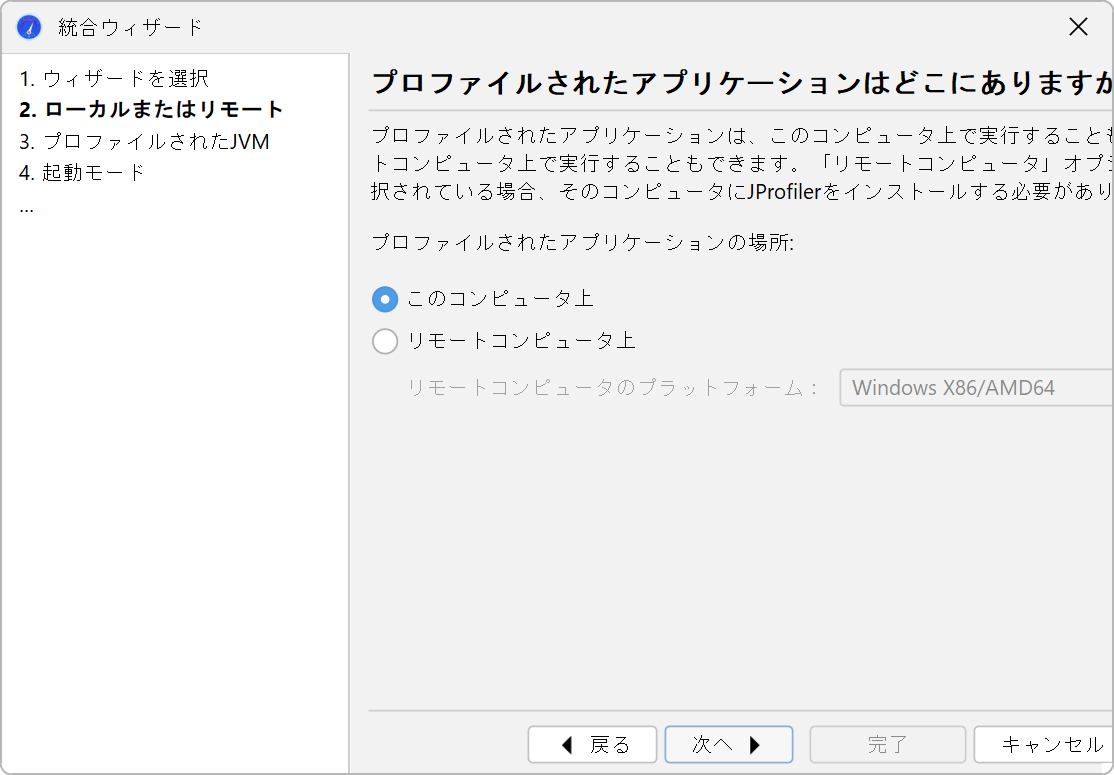This screenshot has width=1114, height=775.
Task: Click the 次へ next button
Action: tap(729, 744)
